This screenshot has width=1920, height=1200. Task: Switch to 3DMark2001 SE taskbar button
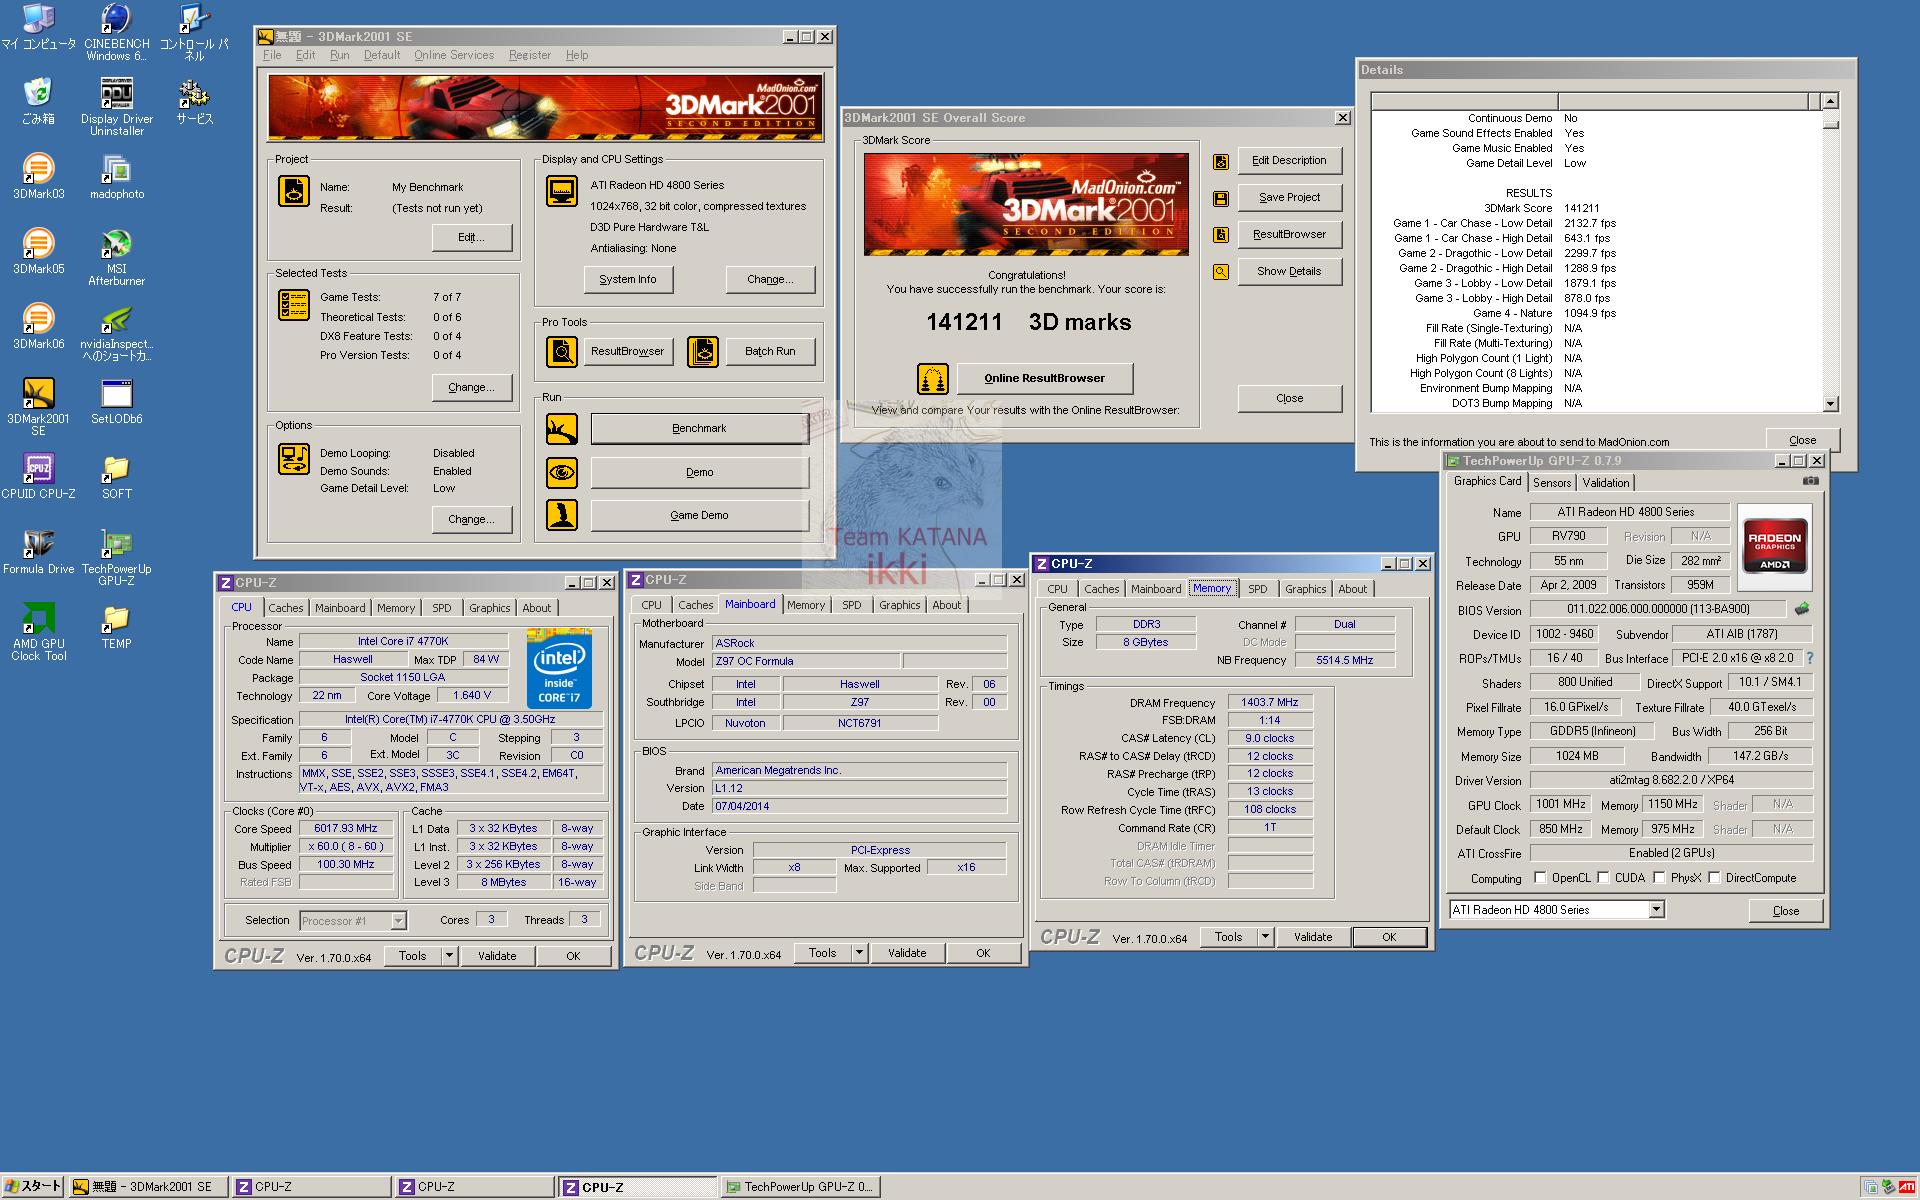147,1187
